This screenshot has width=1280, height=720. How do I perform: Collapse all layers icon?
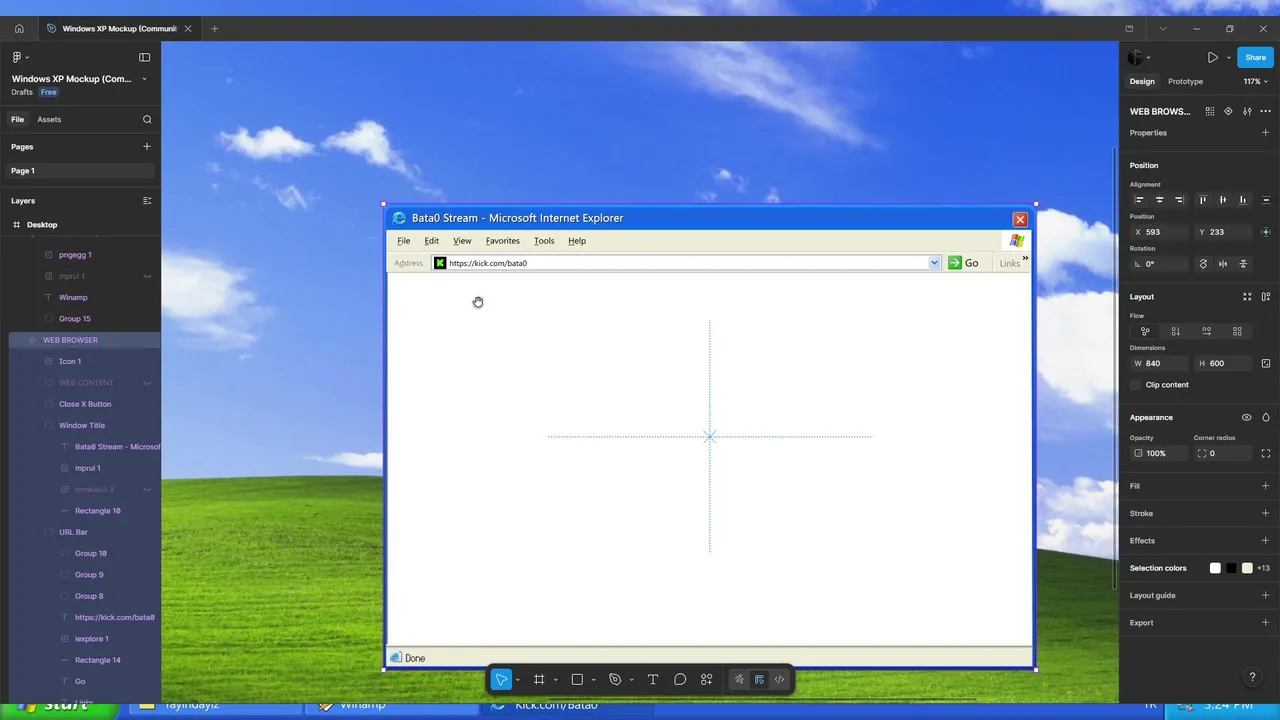(147, 201)
